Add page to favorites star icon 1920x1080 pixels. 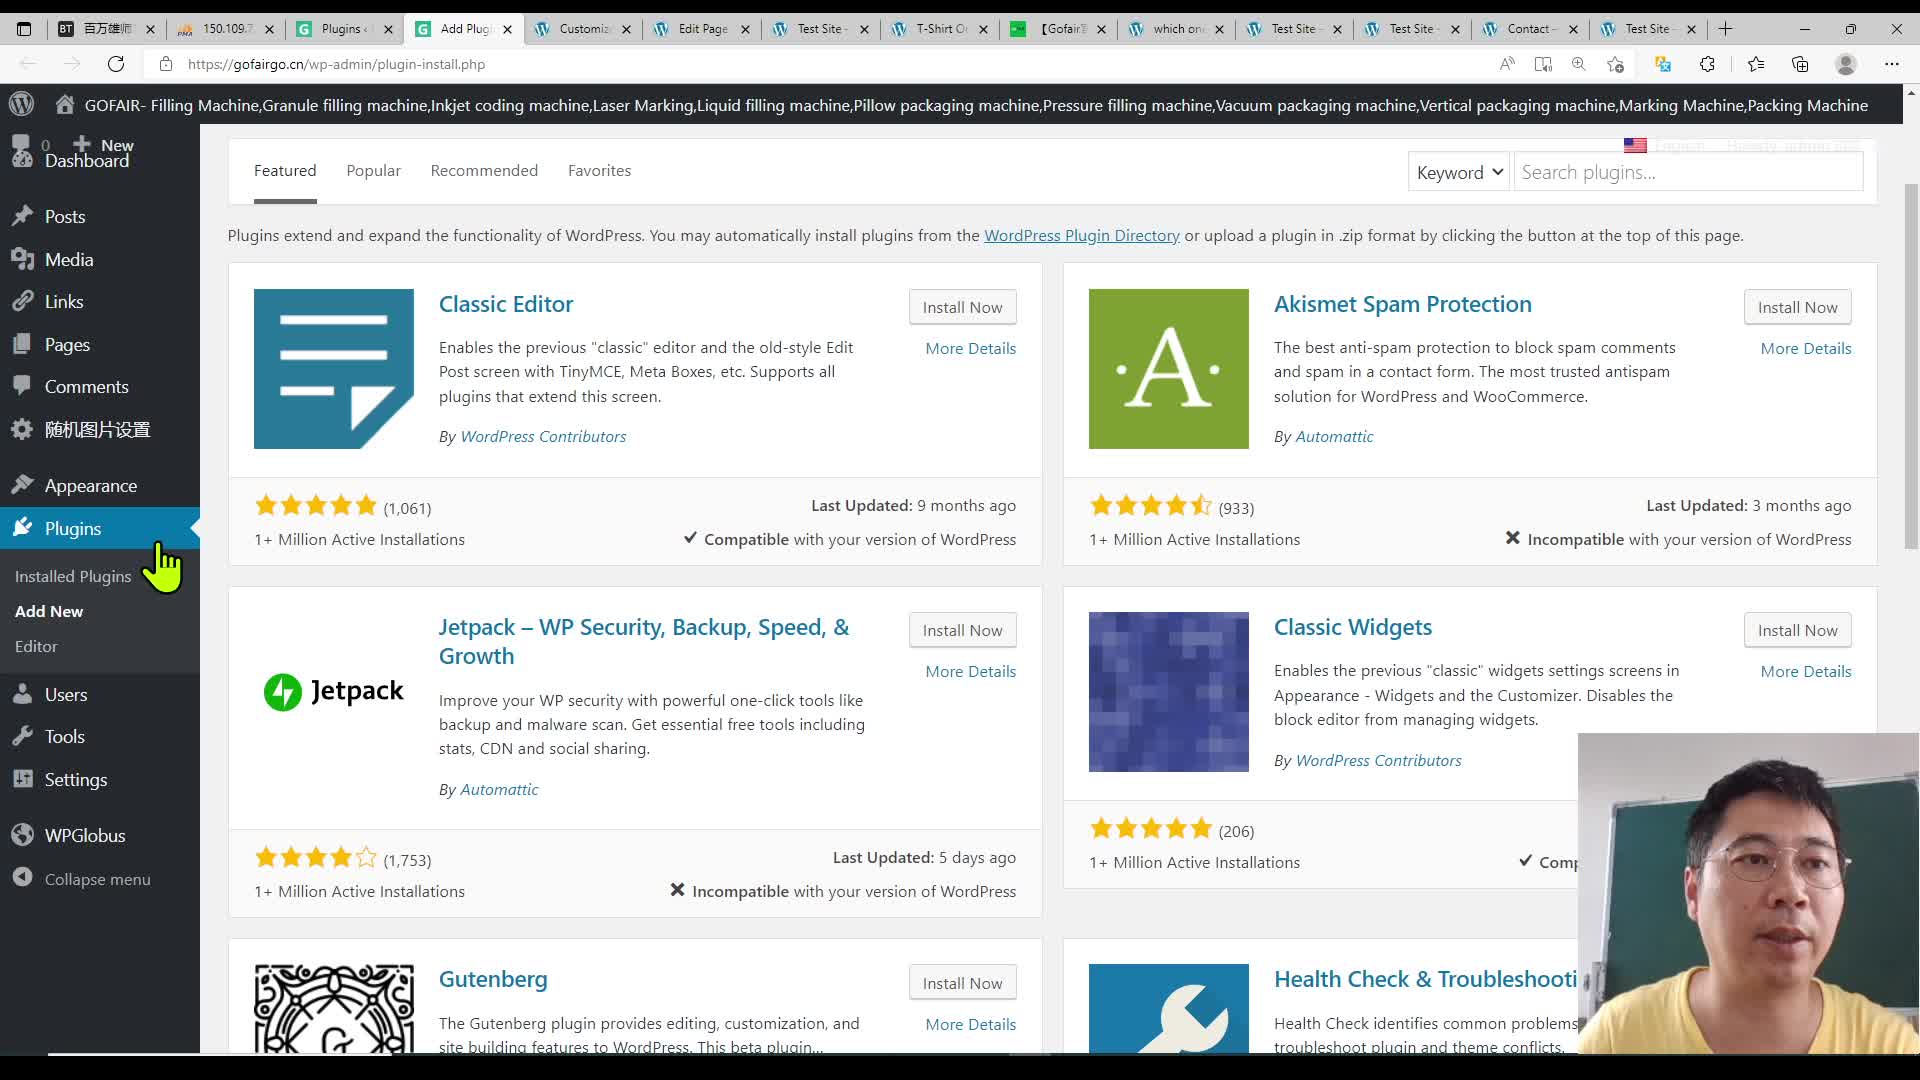coord(1615,64)
